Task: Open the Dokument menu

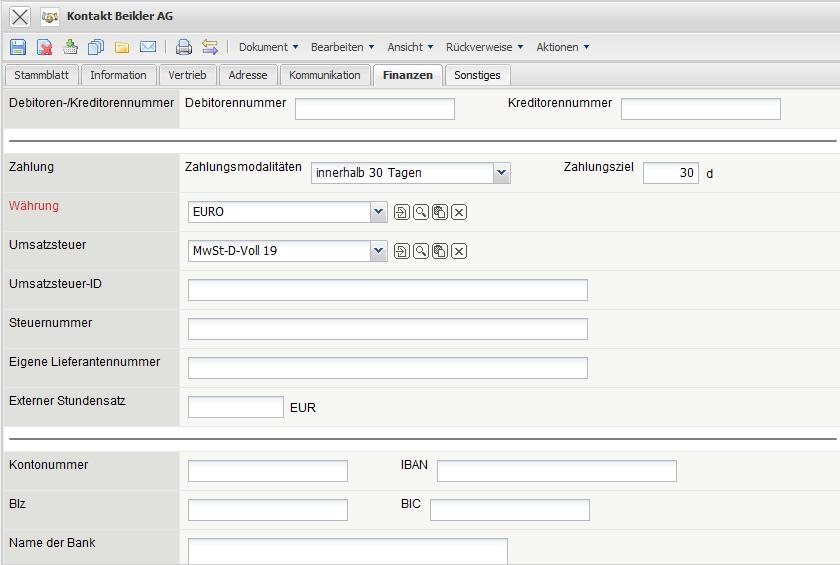Action: [268, 47]
